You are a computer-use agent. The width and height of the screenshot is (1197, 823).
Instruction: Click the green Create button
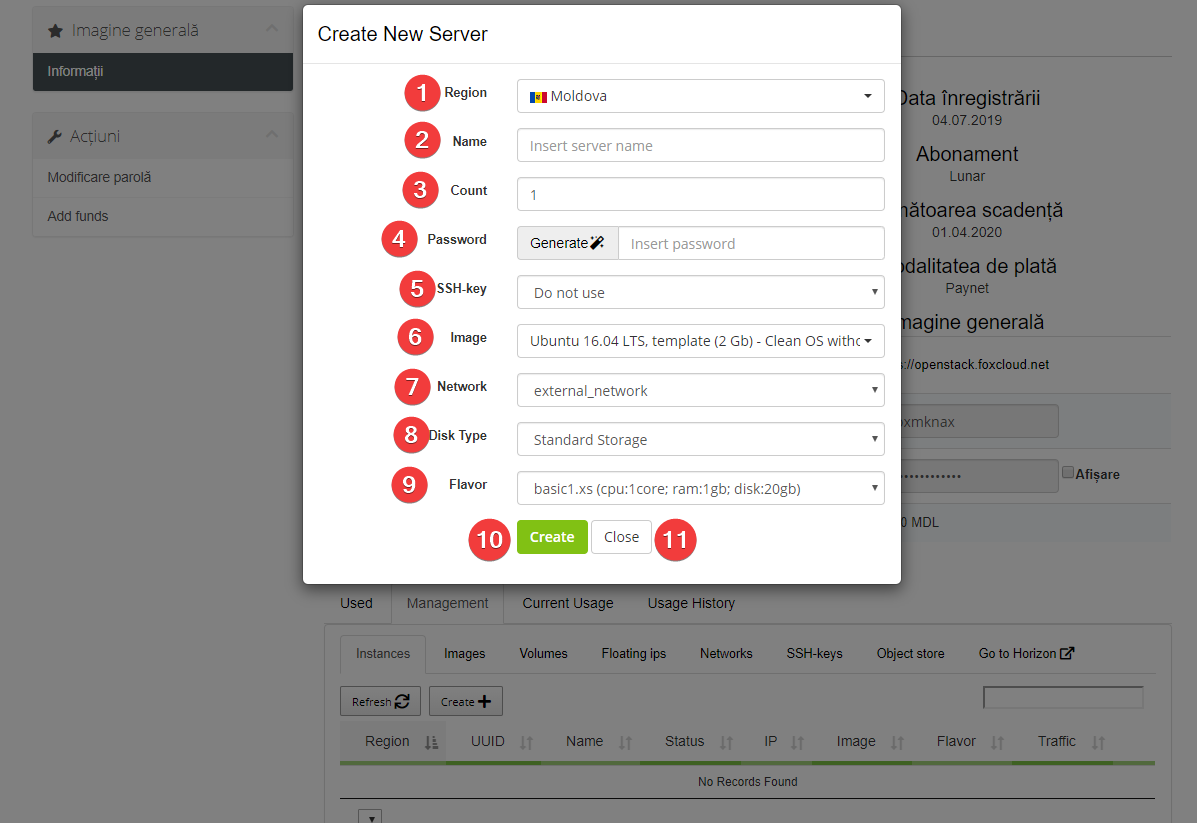pos(552,537)
